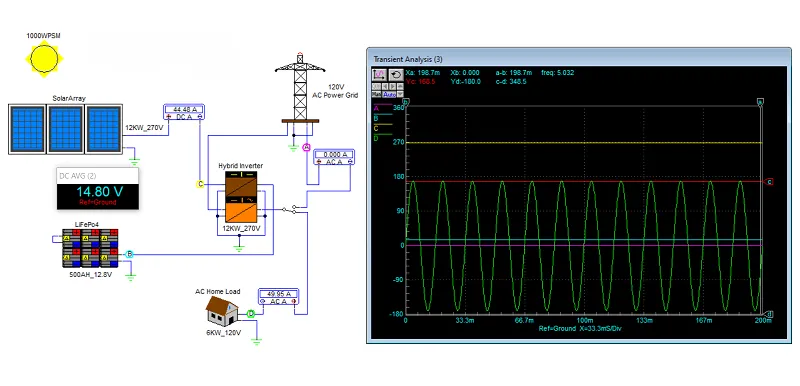800x386 pixels.
Task: Click the ground symbol under the inverter
Action: pos(239,248)
